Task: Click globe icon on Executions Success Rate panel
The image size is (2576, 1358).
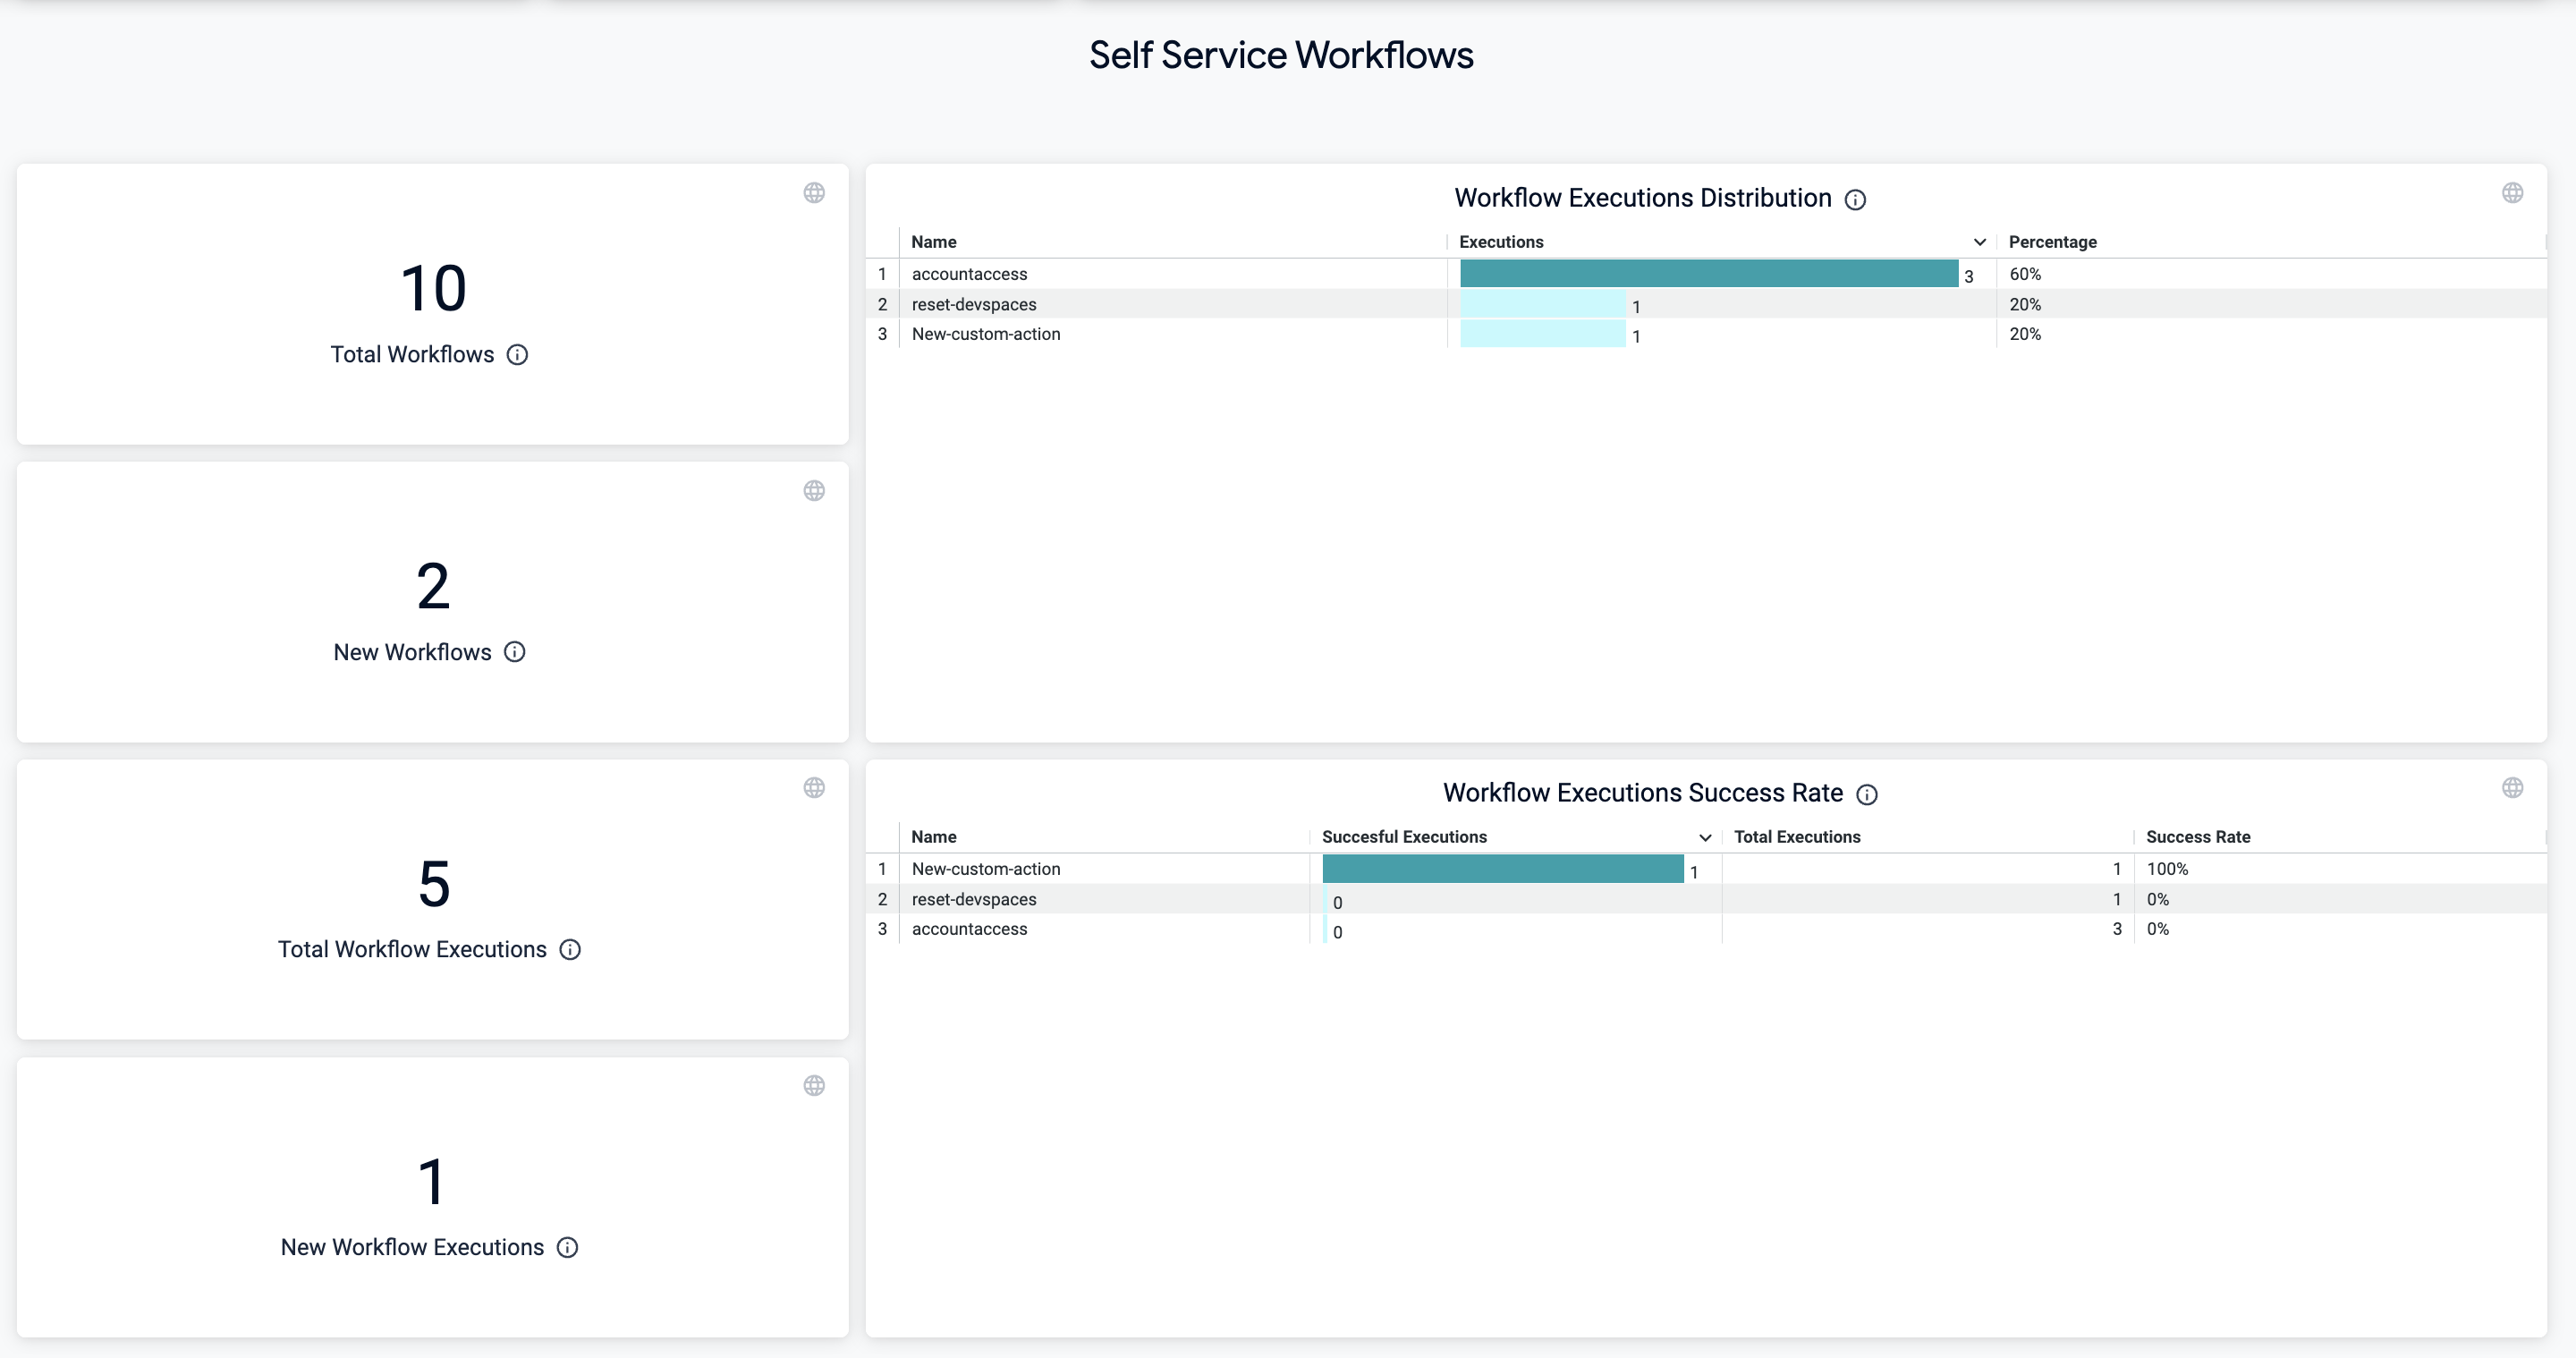Action: 2512,788
